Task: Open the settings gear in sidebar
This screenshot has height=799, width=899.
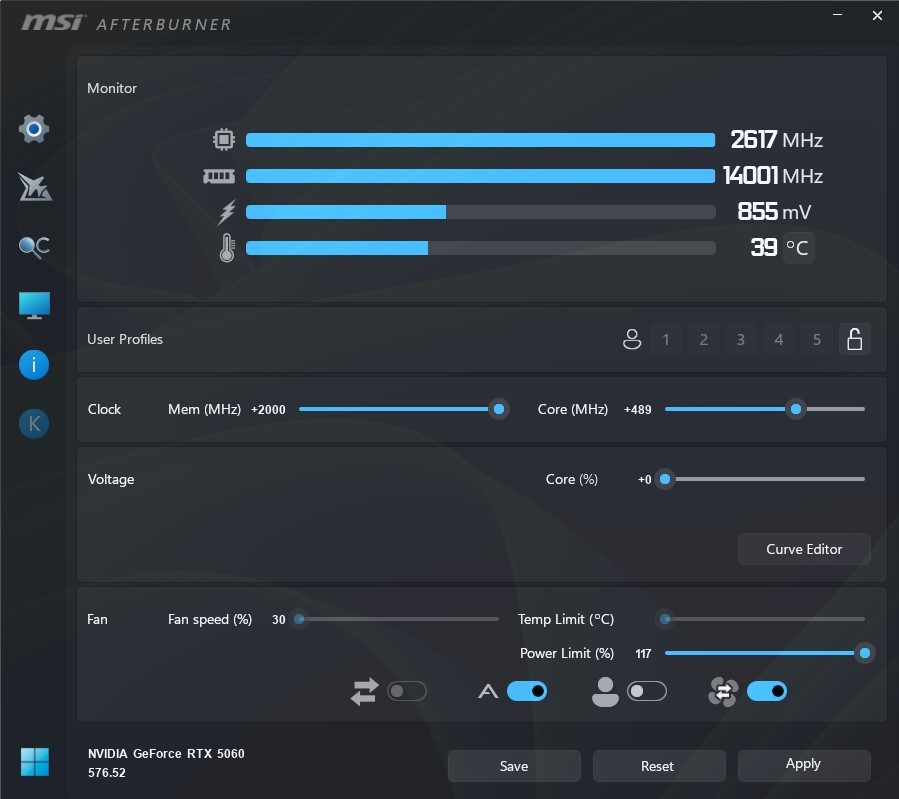Action: 34,128
